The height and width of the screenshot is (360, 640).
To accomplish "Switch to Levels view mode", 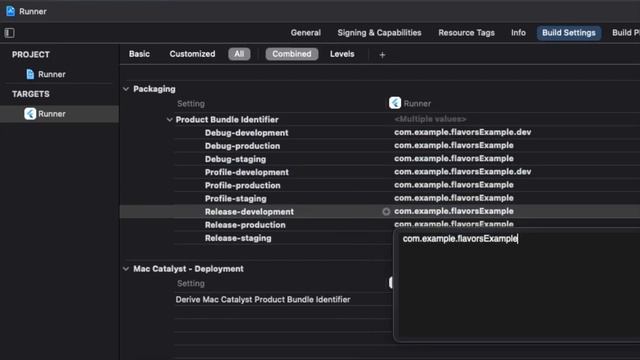I will (342, 54).
